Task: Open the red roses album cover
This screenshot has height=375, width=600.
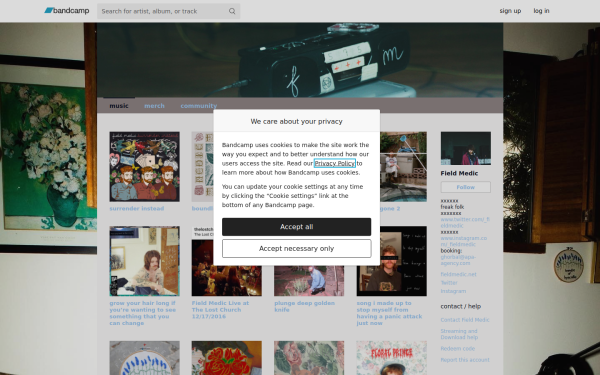Action: (227, 358)
